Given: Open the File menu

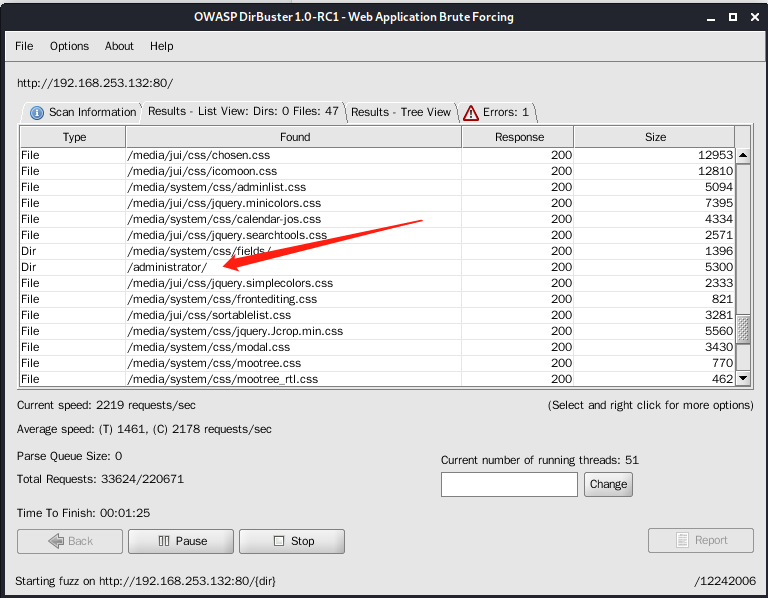Looking at the screenshot, I should [x=24, y=46].
